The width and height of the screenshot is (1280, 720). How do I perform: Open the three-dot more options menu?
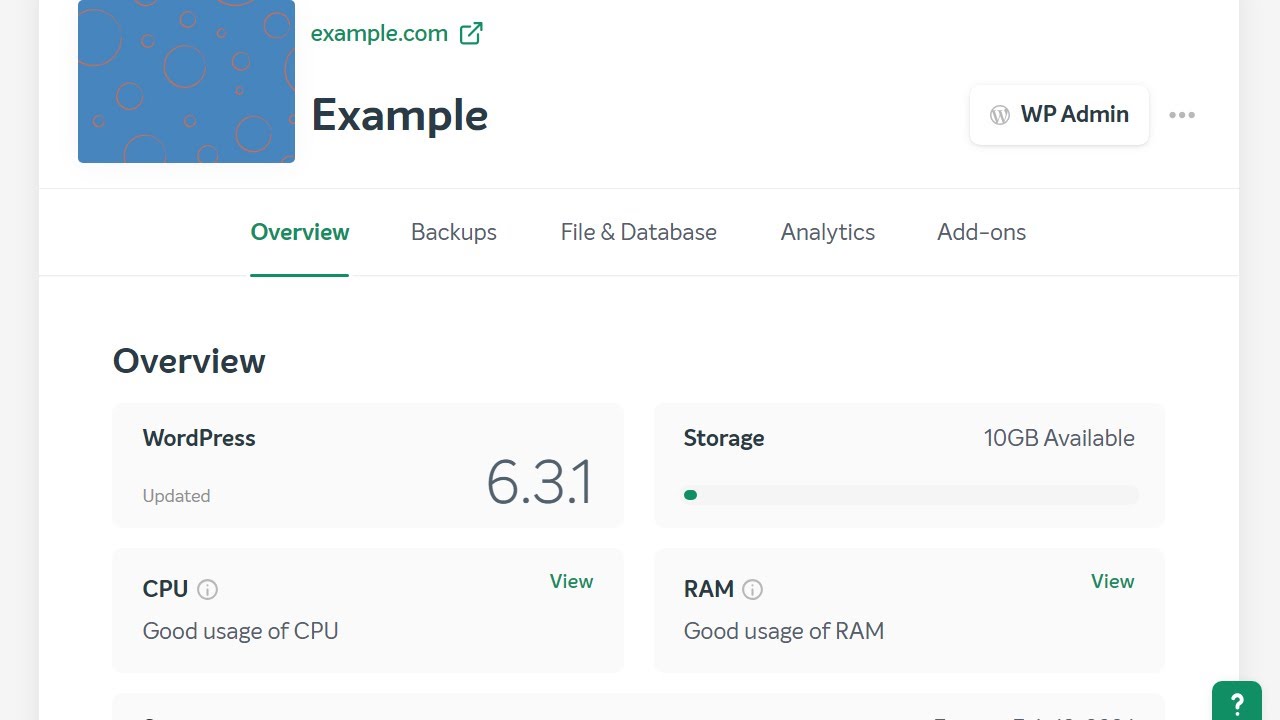click(x=1182, y=115)
